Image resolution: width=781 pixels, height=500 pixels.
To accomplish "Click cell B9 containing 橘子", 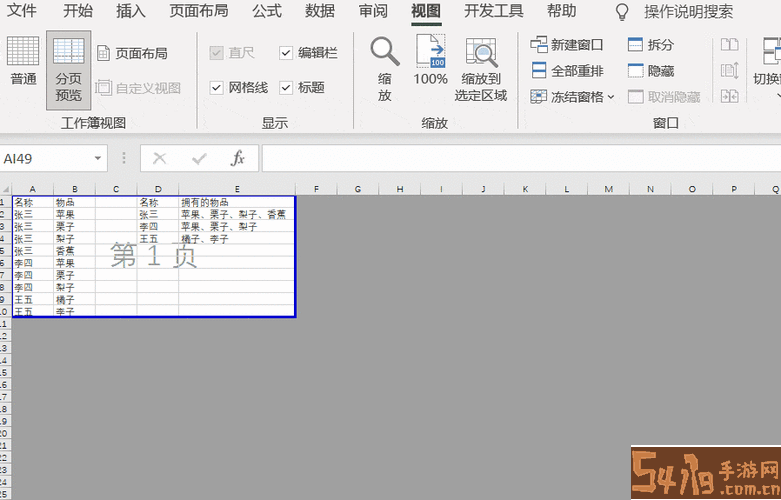I will pyautogui.click(x=74, y=300).
